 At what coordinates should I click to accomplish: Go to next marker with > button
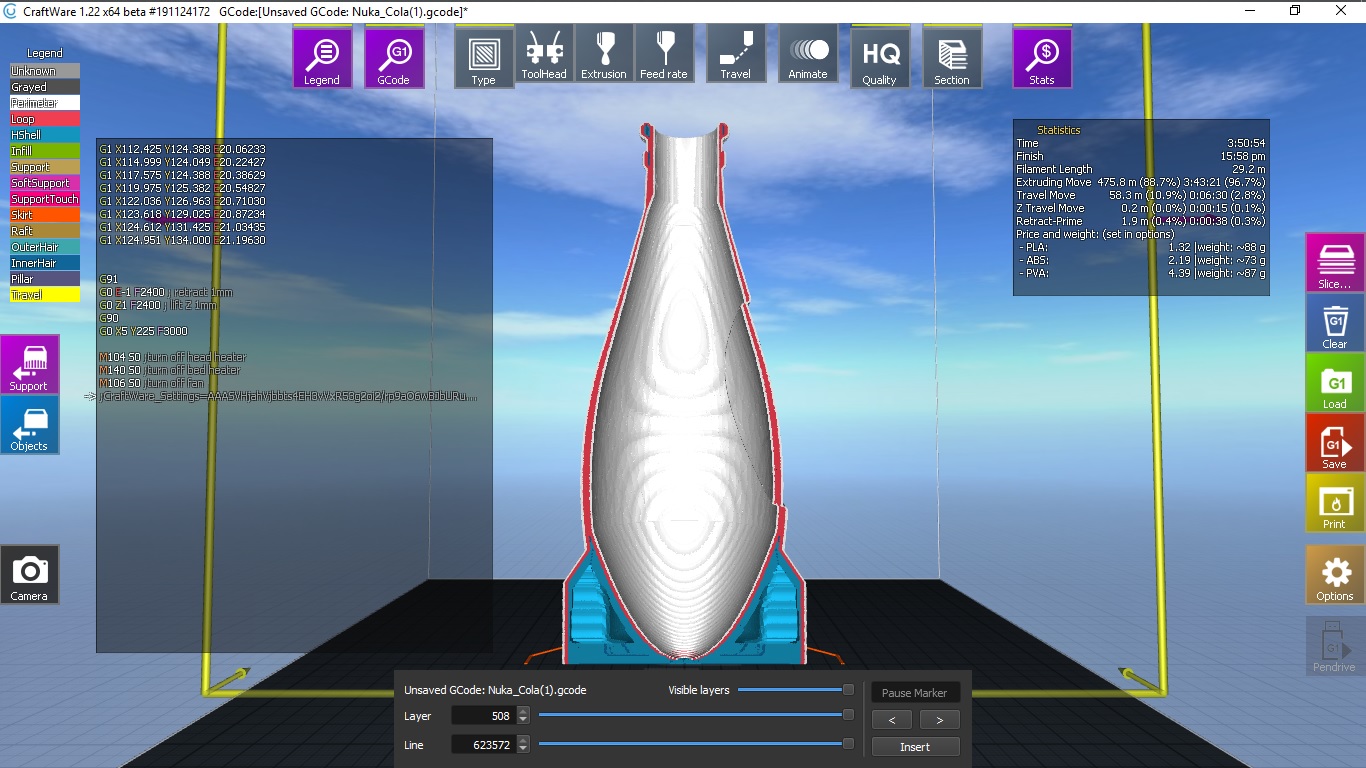click(939, 719)
